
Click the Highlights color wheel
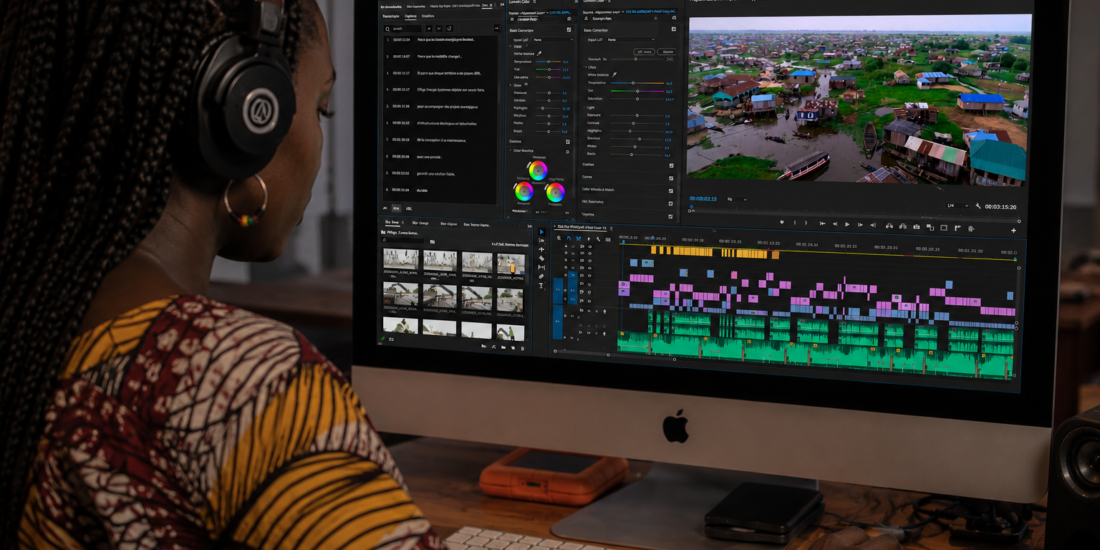tap(556, 192)
